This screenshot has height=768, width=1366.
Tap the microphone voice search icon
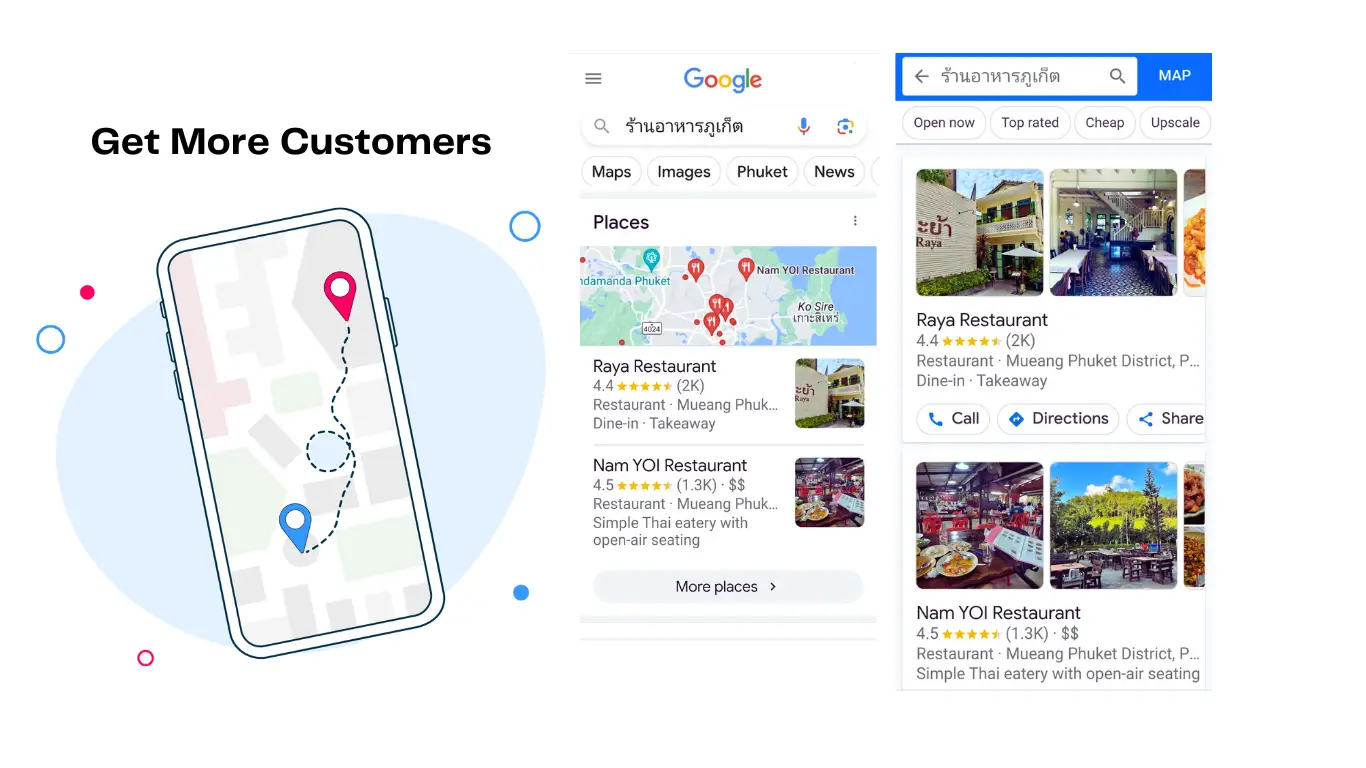(804, 126)
